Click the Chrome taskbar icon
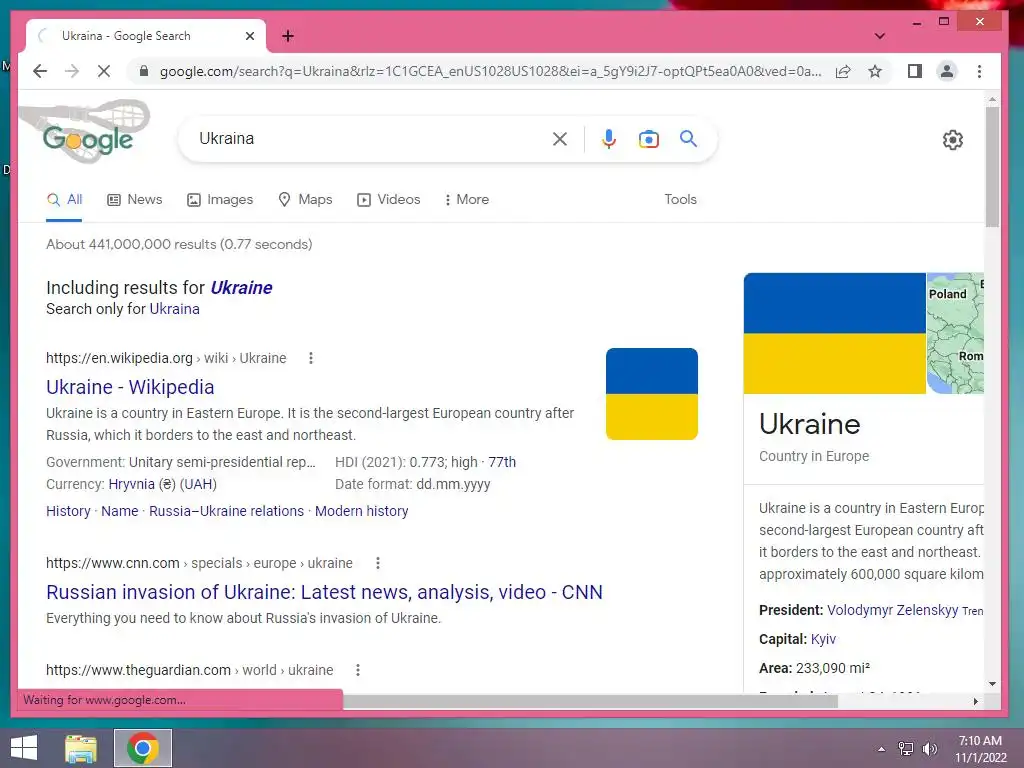 pyautogui.click(x=143, y=748)
